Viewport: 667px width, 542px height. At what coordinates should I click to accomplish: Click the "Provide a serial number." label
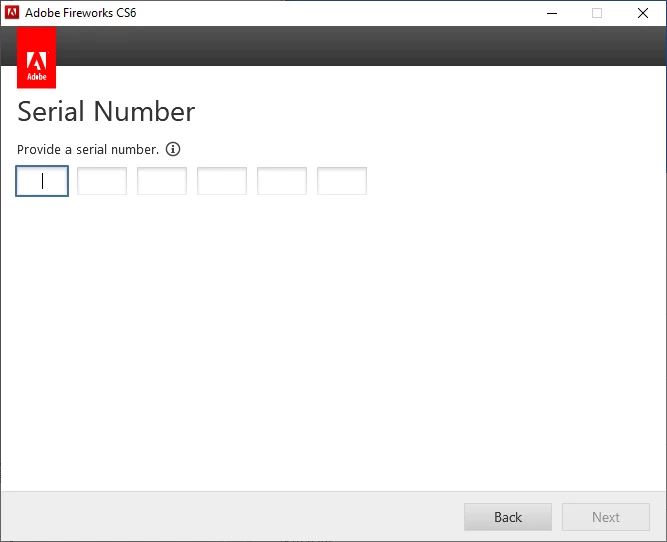tap(88, 150)
